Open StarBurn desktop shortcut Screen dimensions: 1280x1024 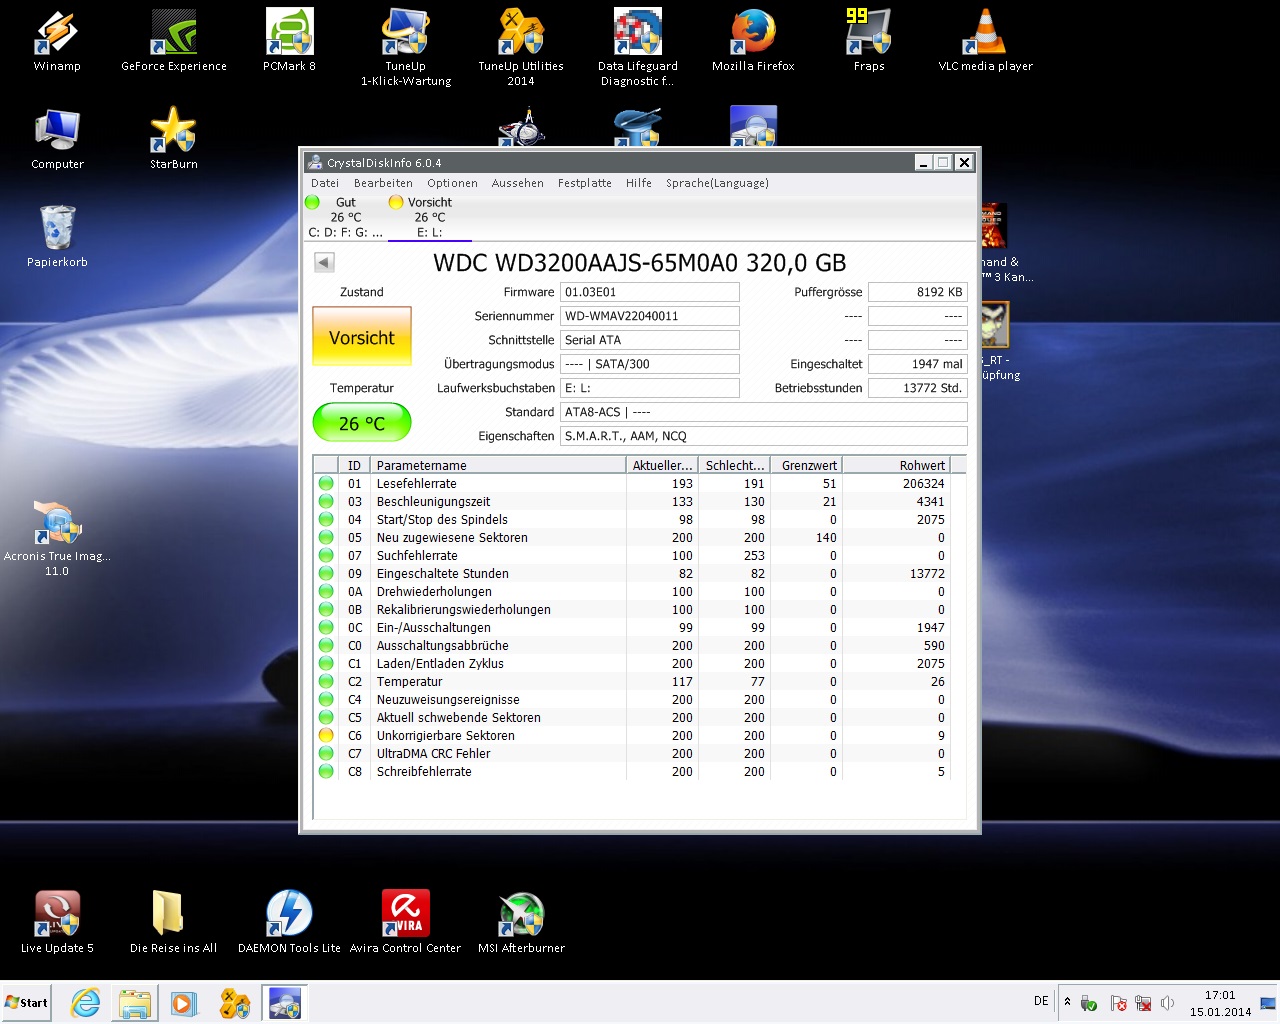coord(174,138)
